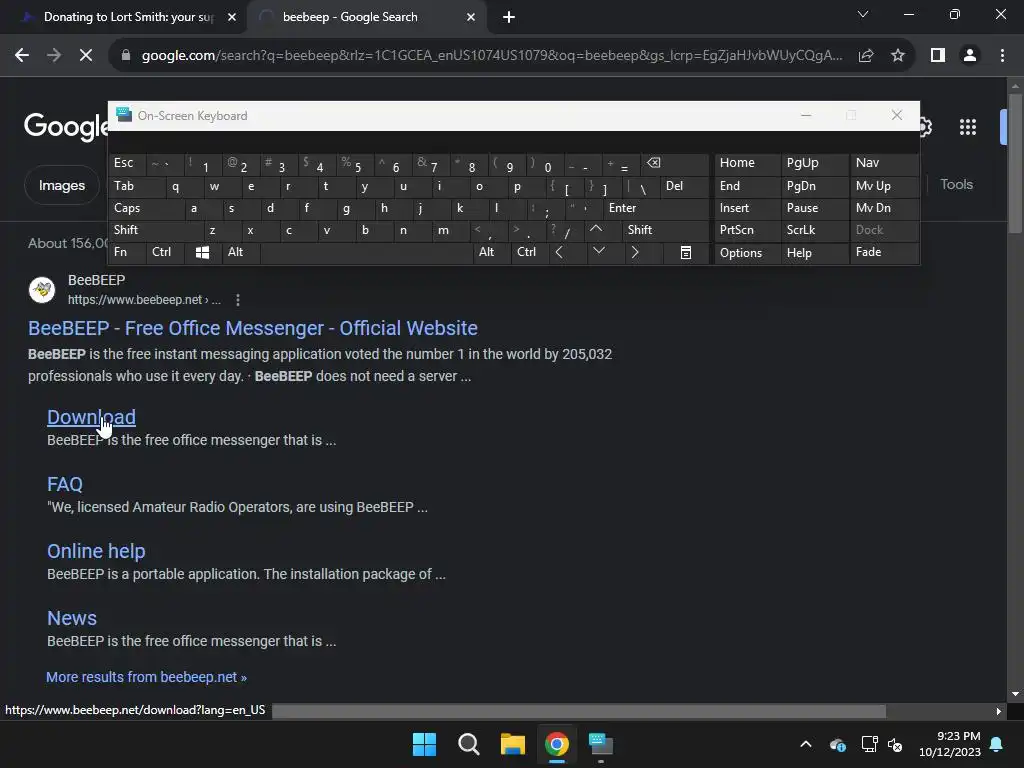
Task: Open the volume muted tray icon
Action: pos(895,744)
